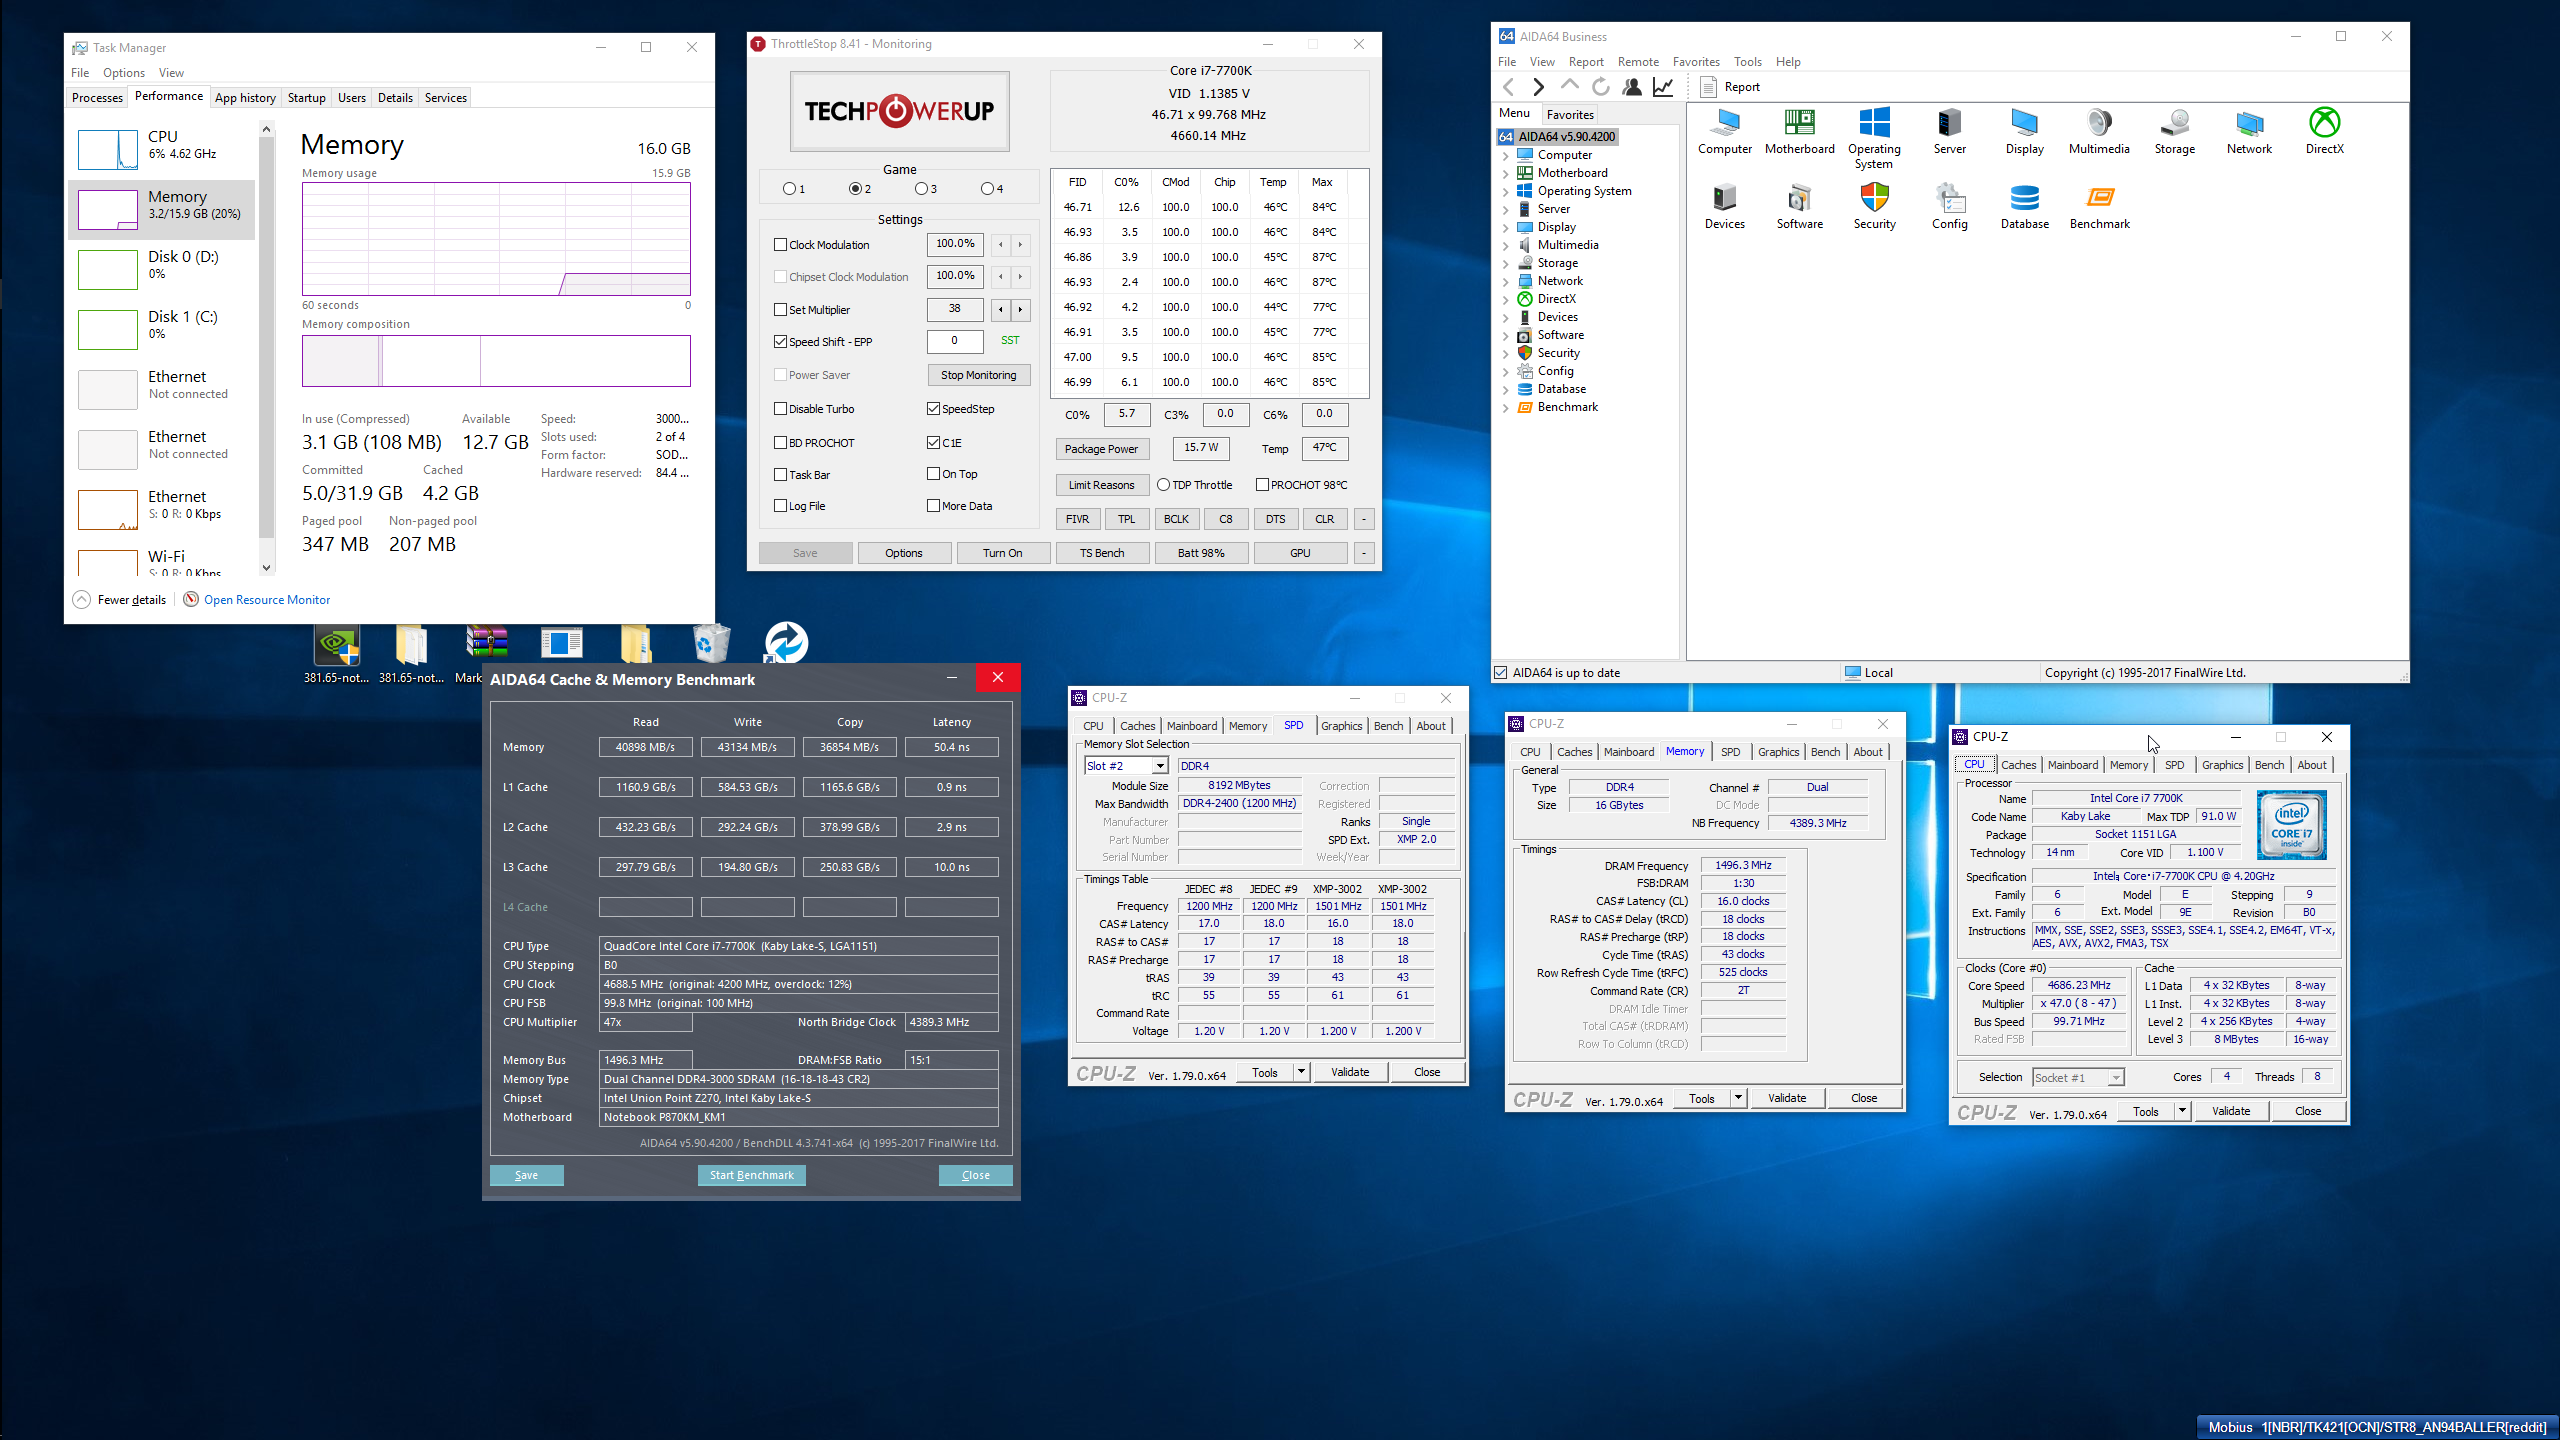Switch to Startup tab in Task Manager
Viewport: 2560px width, 1440px height.
[x=306, y=98]
